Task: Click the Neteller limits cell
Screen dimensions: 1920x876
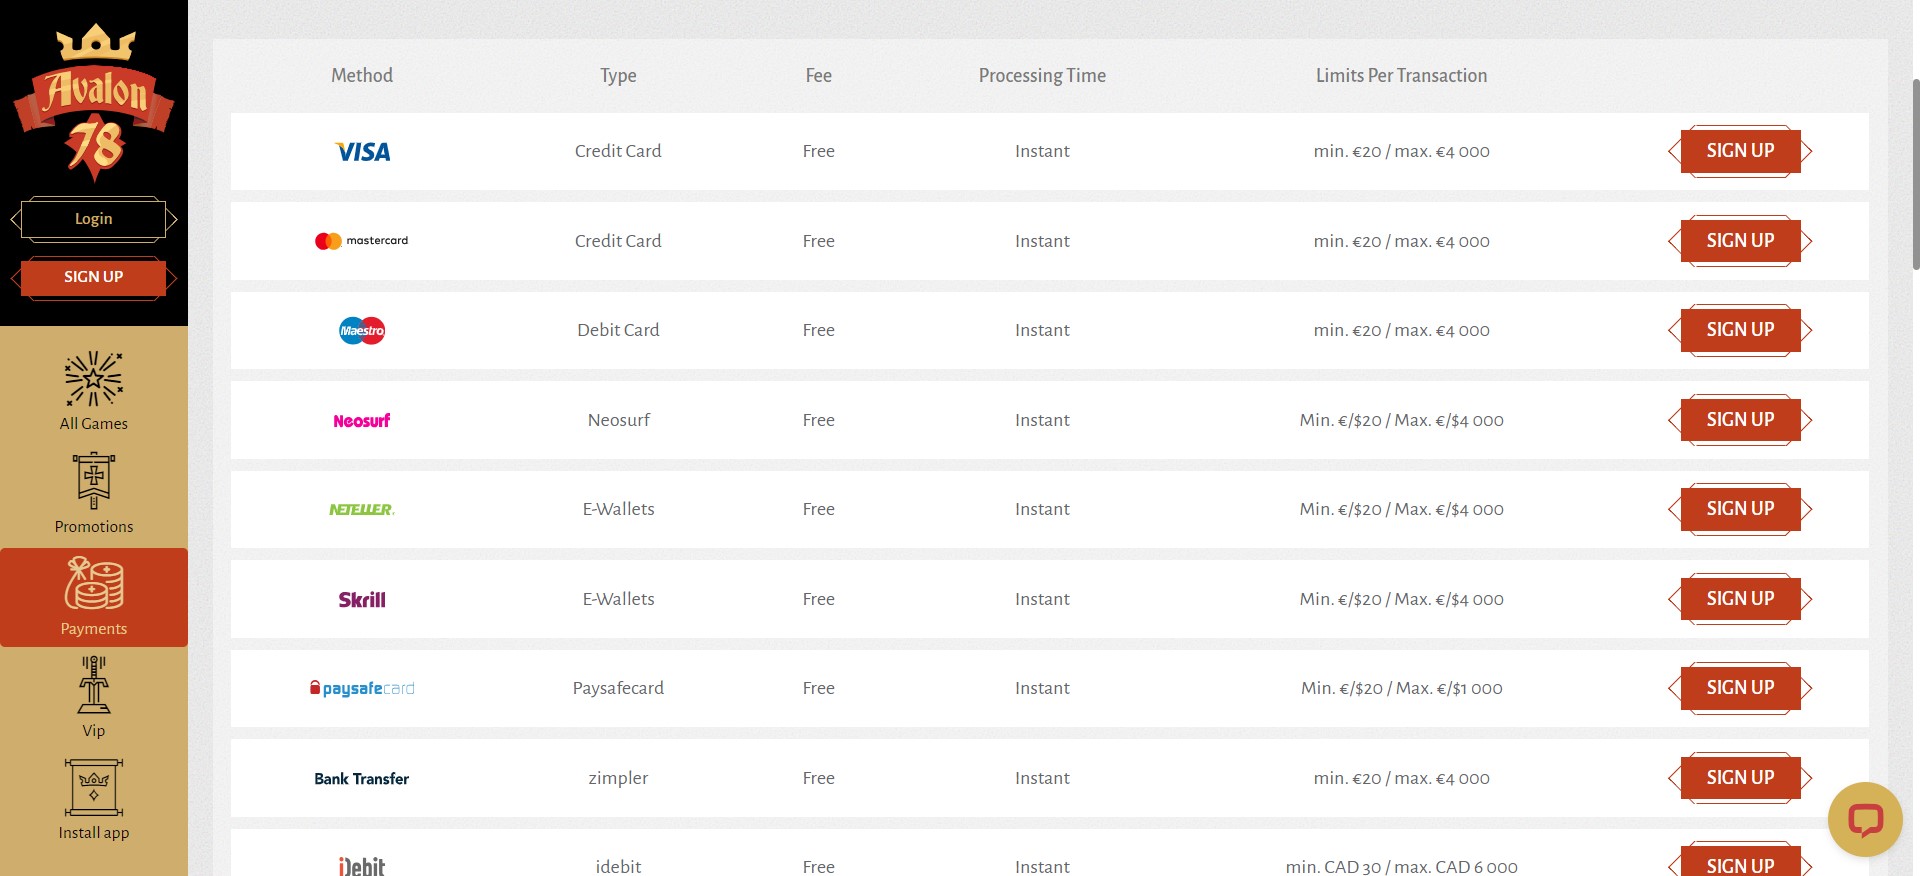Action: coord(1401,509)
